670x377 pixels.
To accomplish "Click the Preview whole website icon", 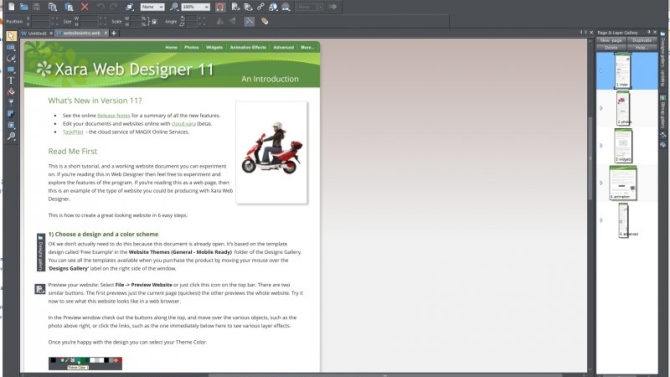I will click(248, 7).
